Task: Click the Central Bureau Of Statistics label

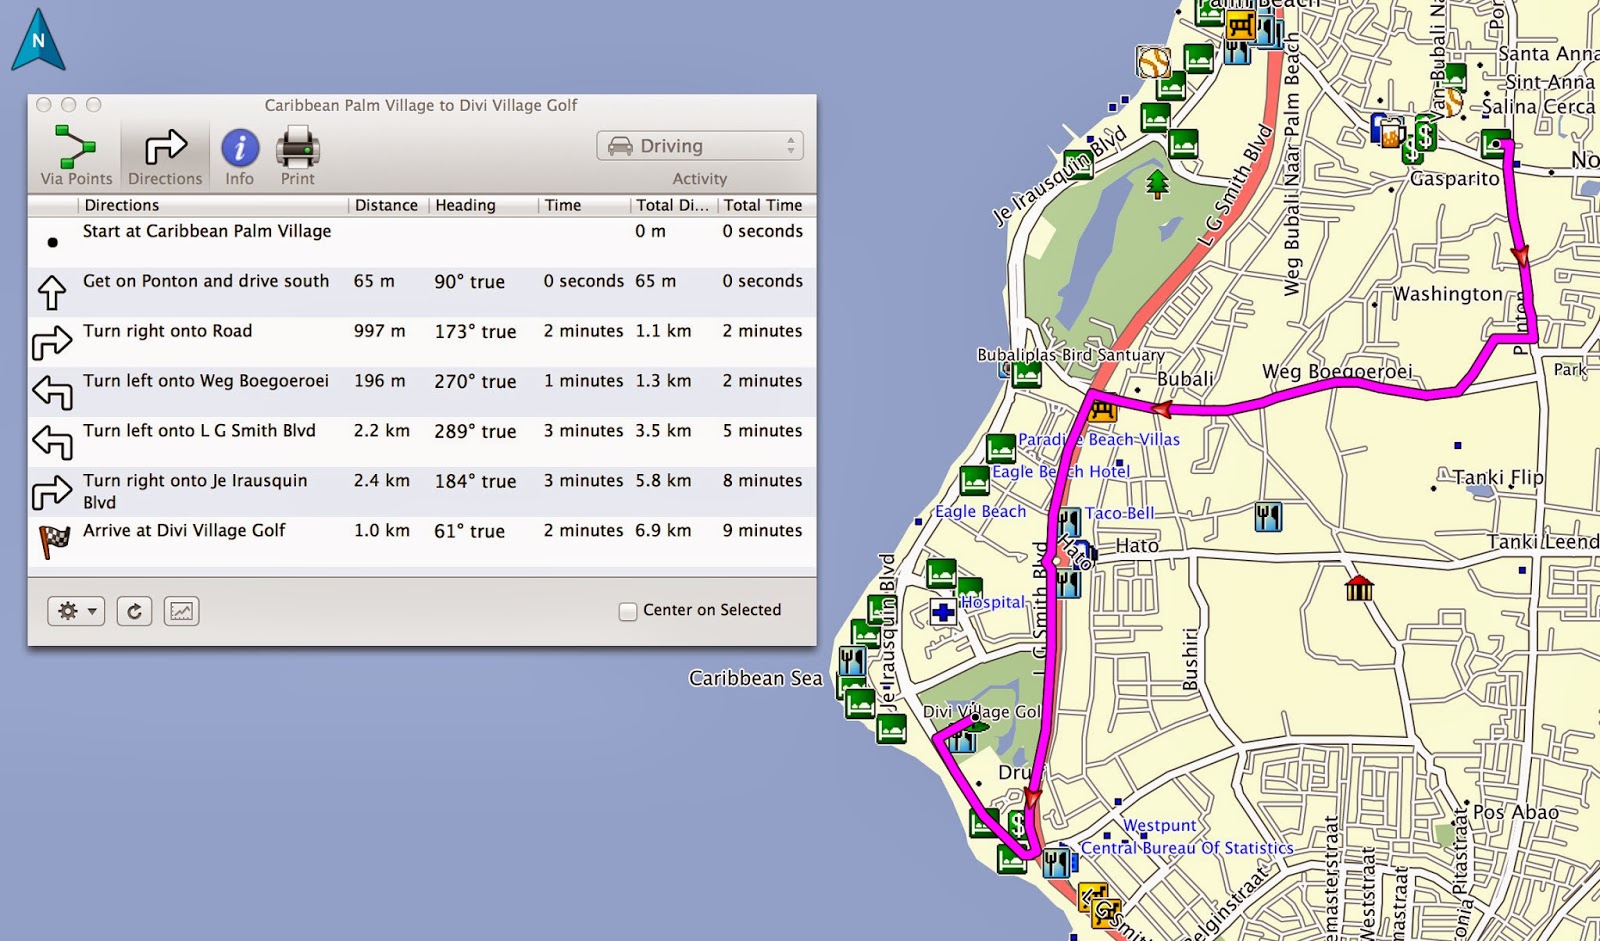Action: pos(1187,848)
